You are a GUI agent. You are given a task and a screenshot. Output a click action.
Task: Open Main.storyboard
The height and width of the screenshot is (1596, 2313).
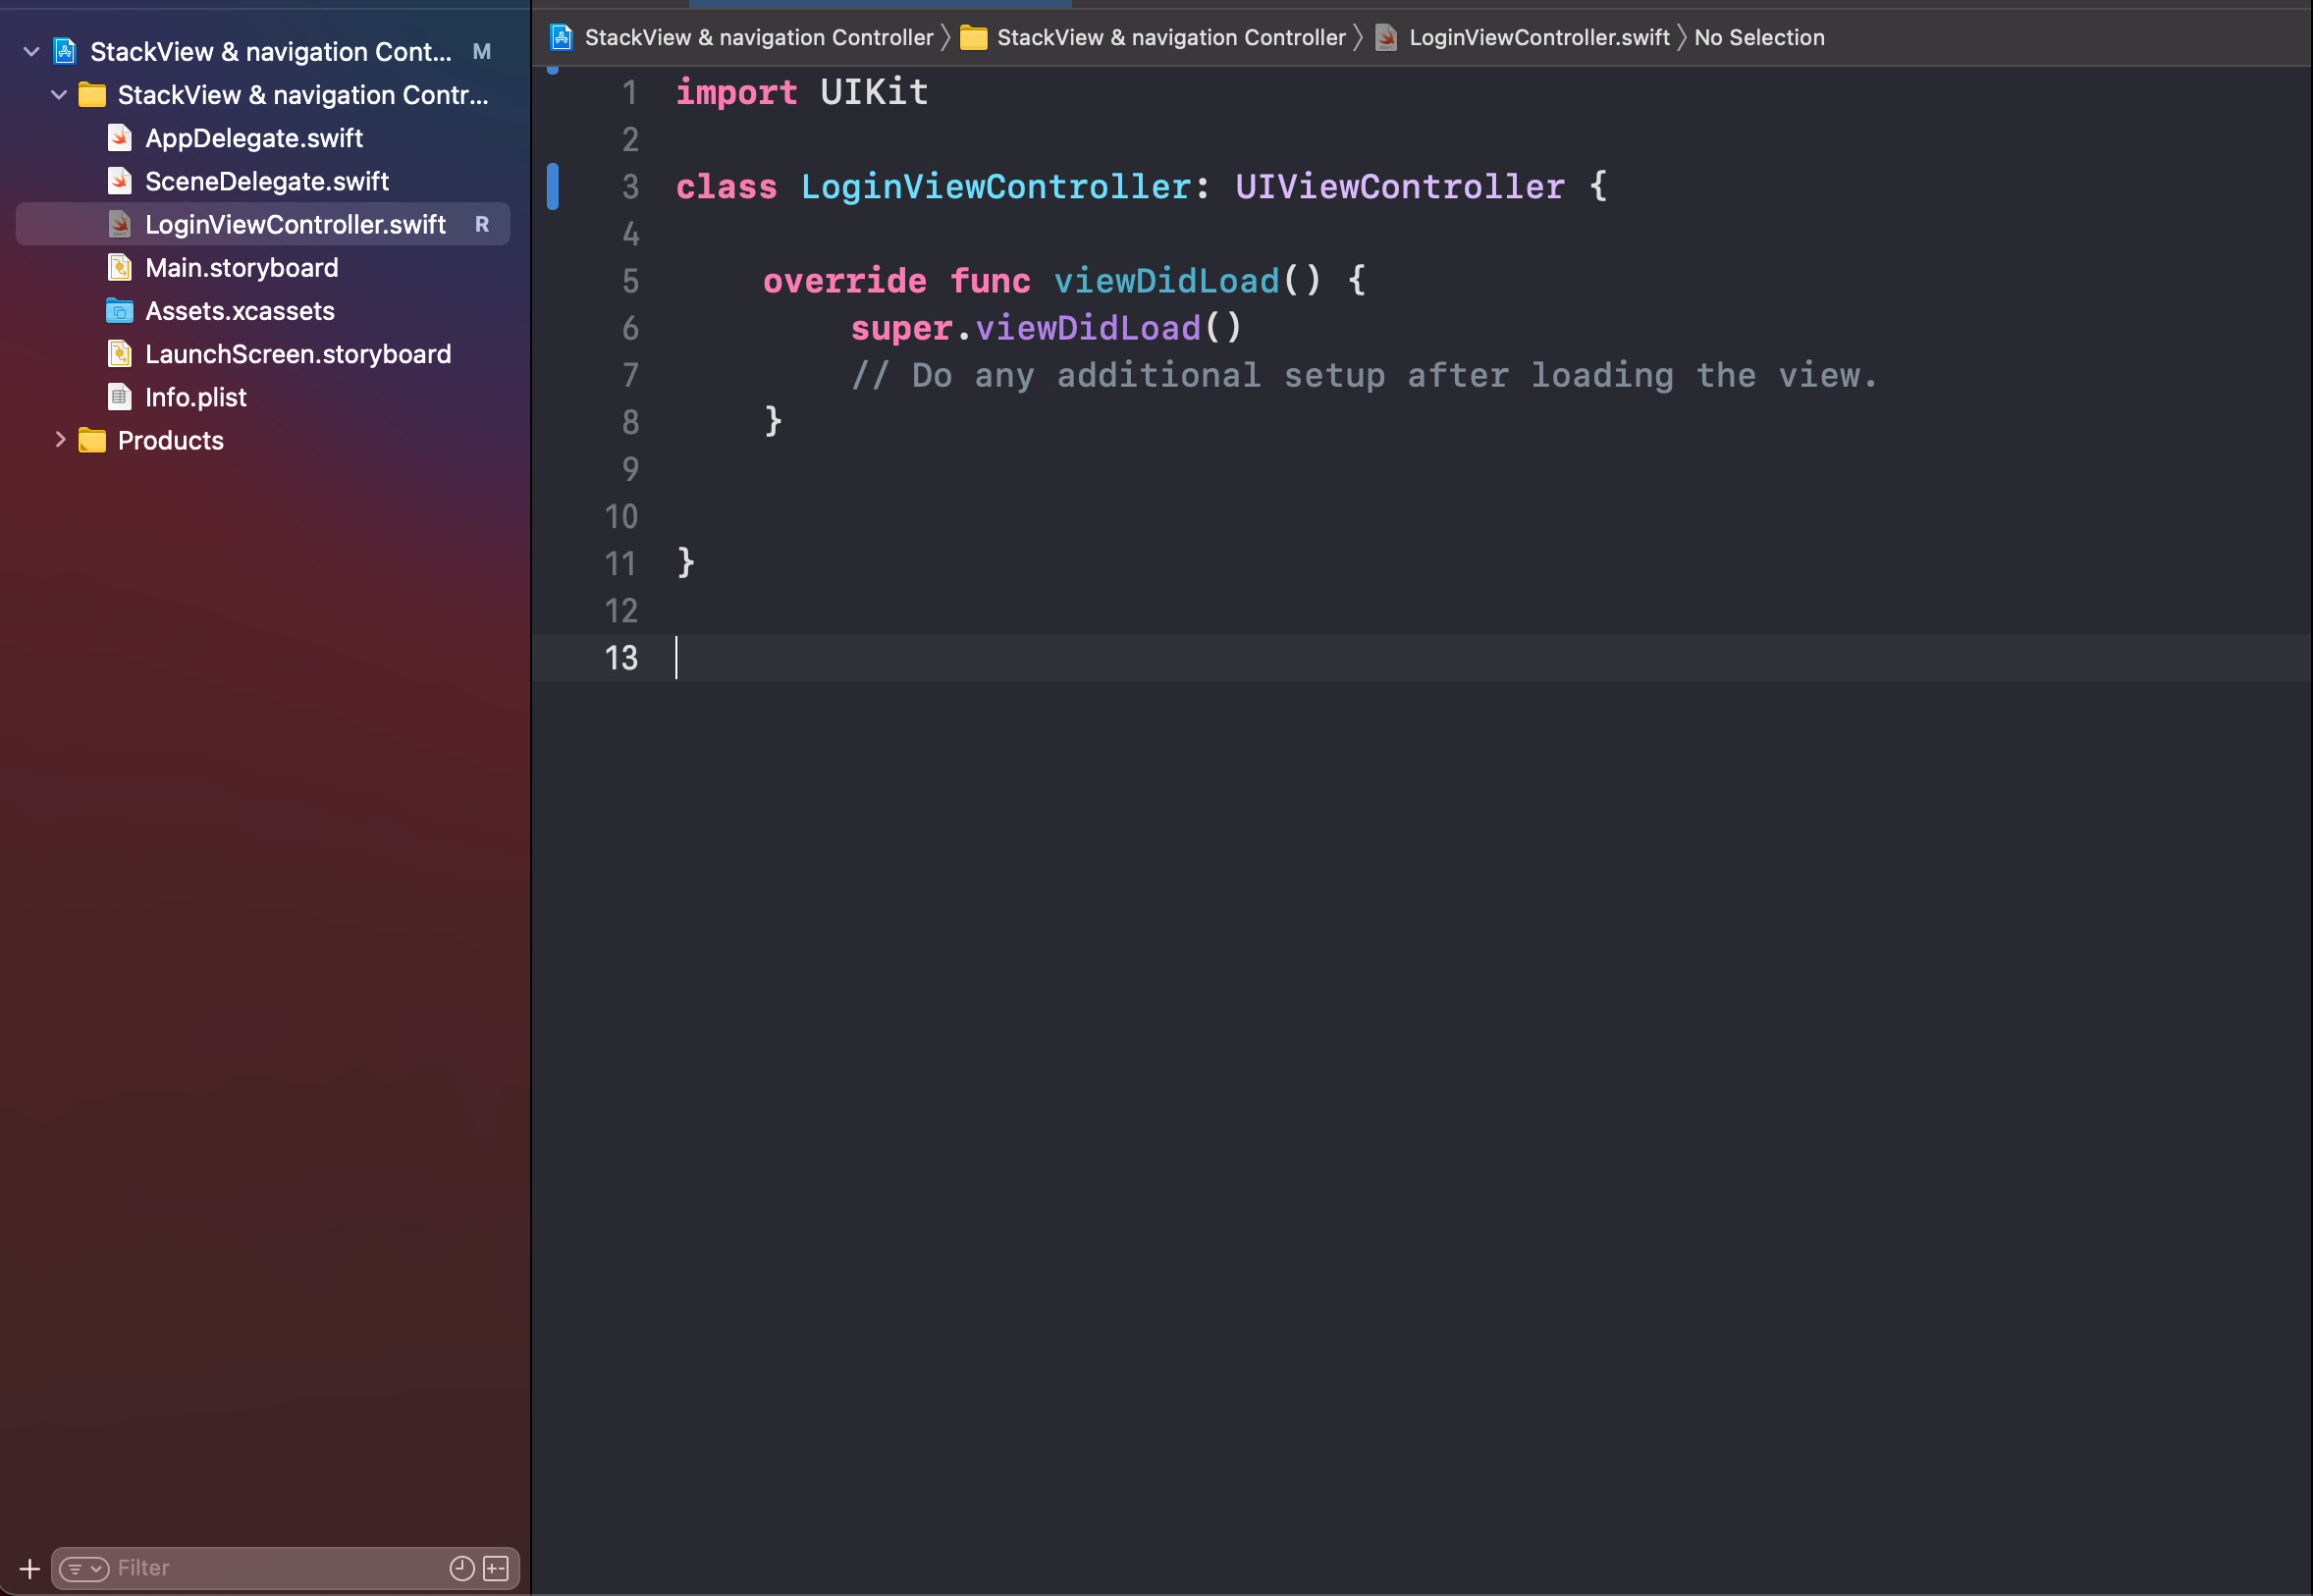tap(242, 267)
